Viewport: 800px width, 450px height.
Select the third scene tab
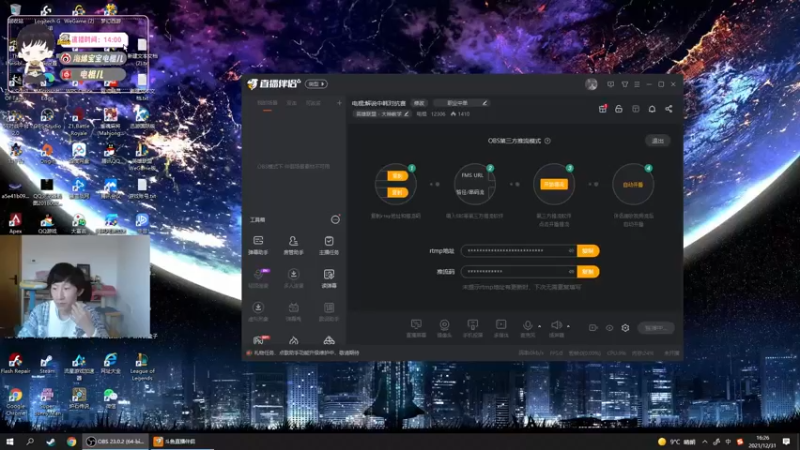(x=313, y=103)
